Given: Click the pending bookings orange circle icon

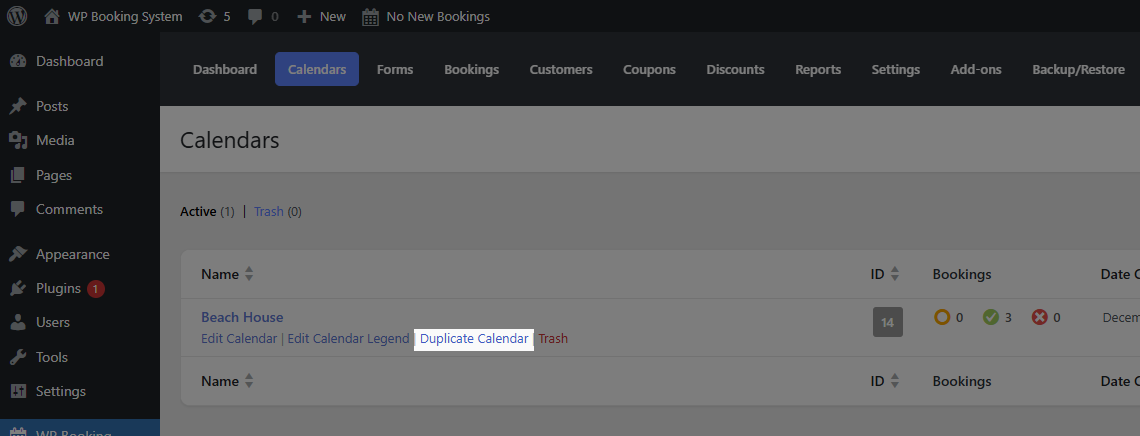Looking at the screenshot, I should click(x=942, y=317).
